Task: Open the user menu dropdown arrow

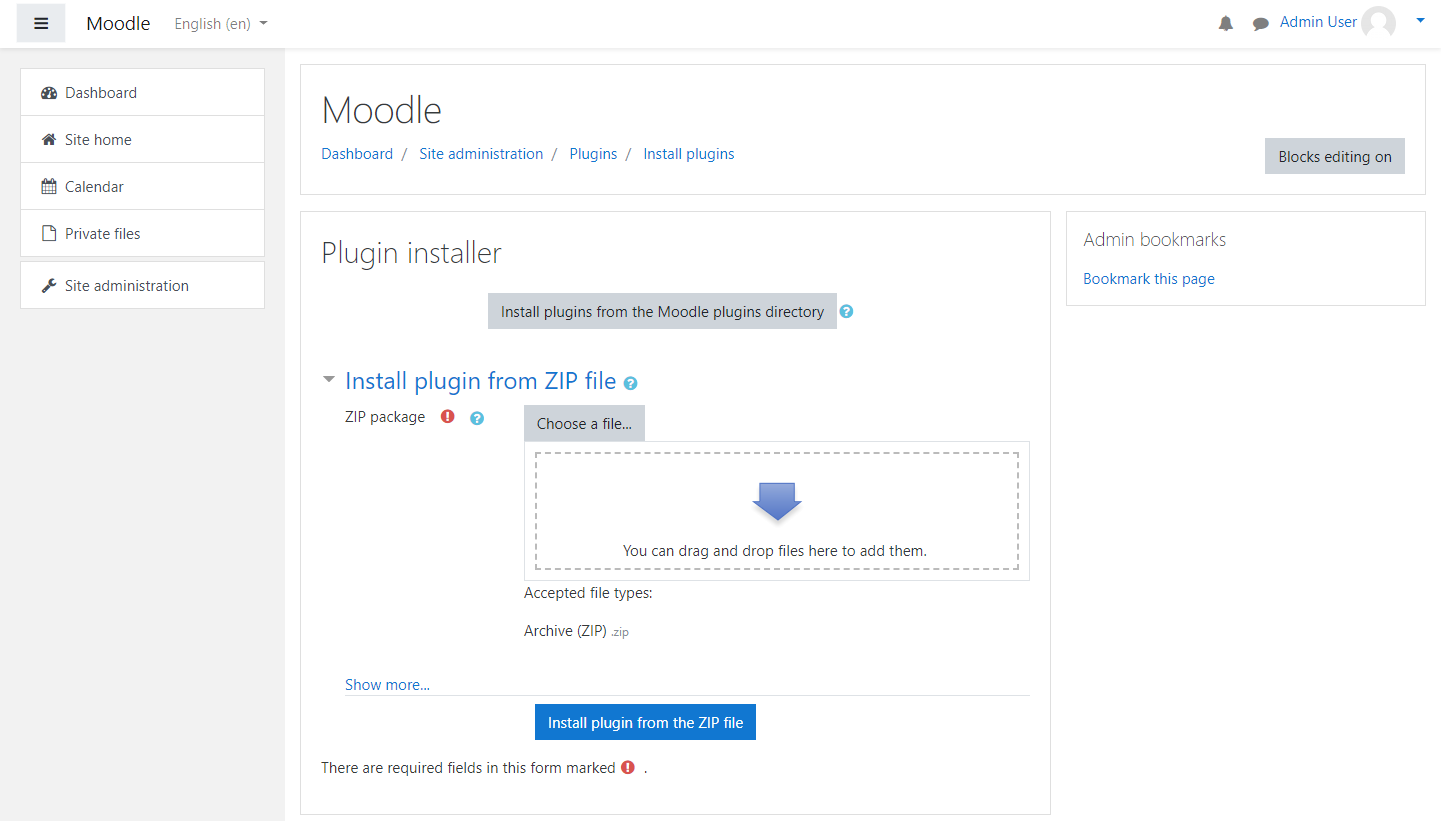Action: pos(1420,20)
